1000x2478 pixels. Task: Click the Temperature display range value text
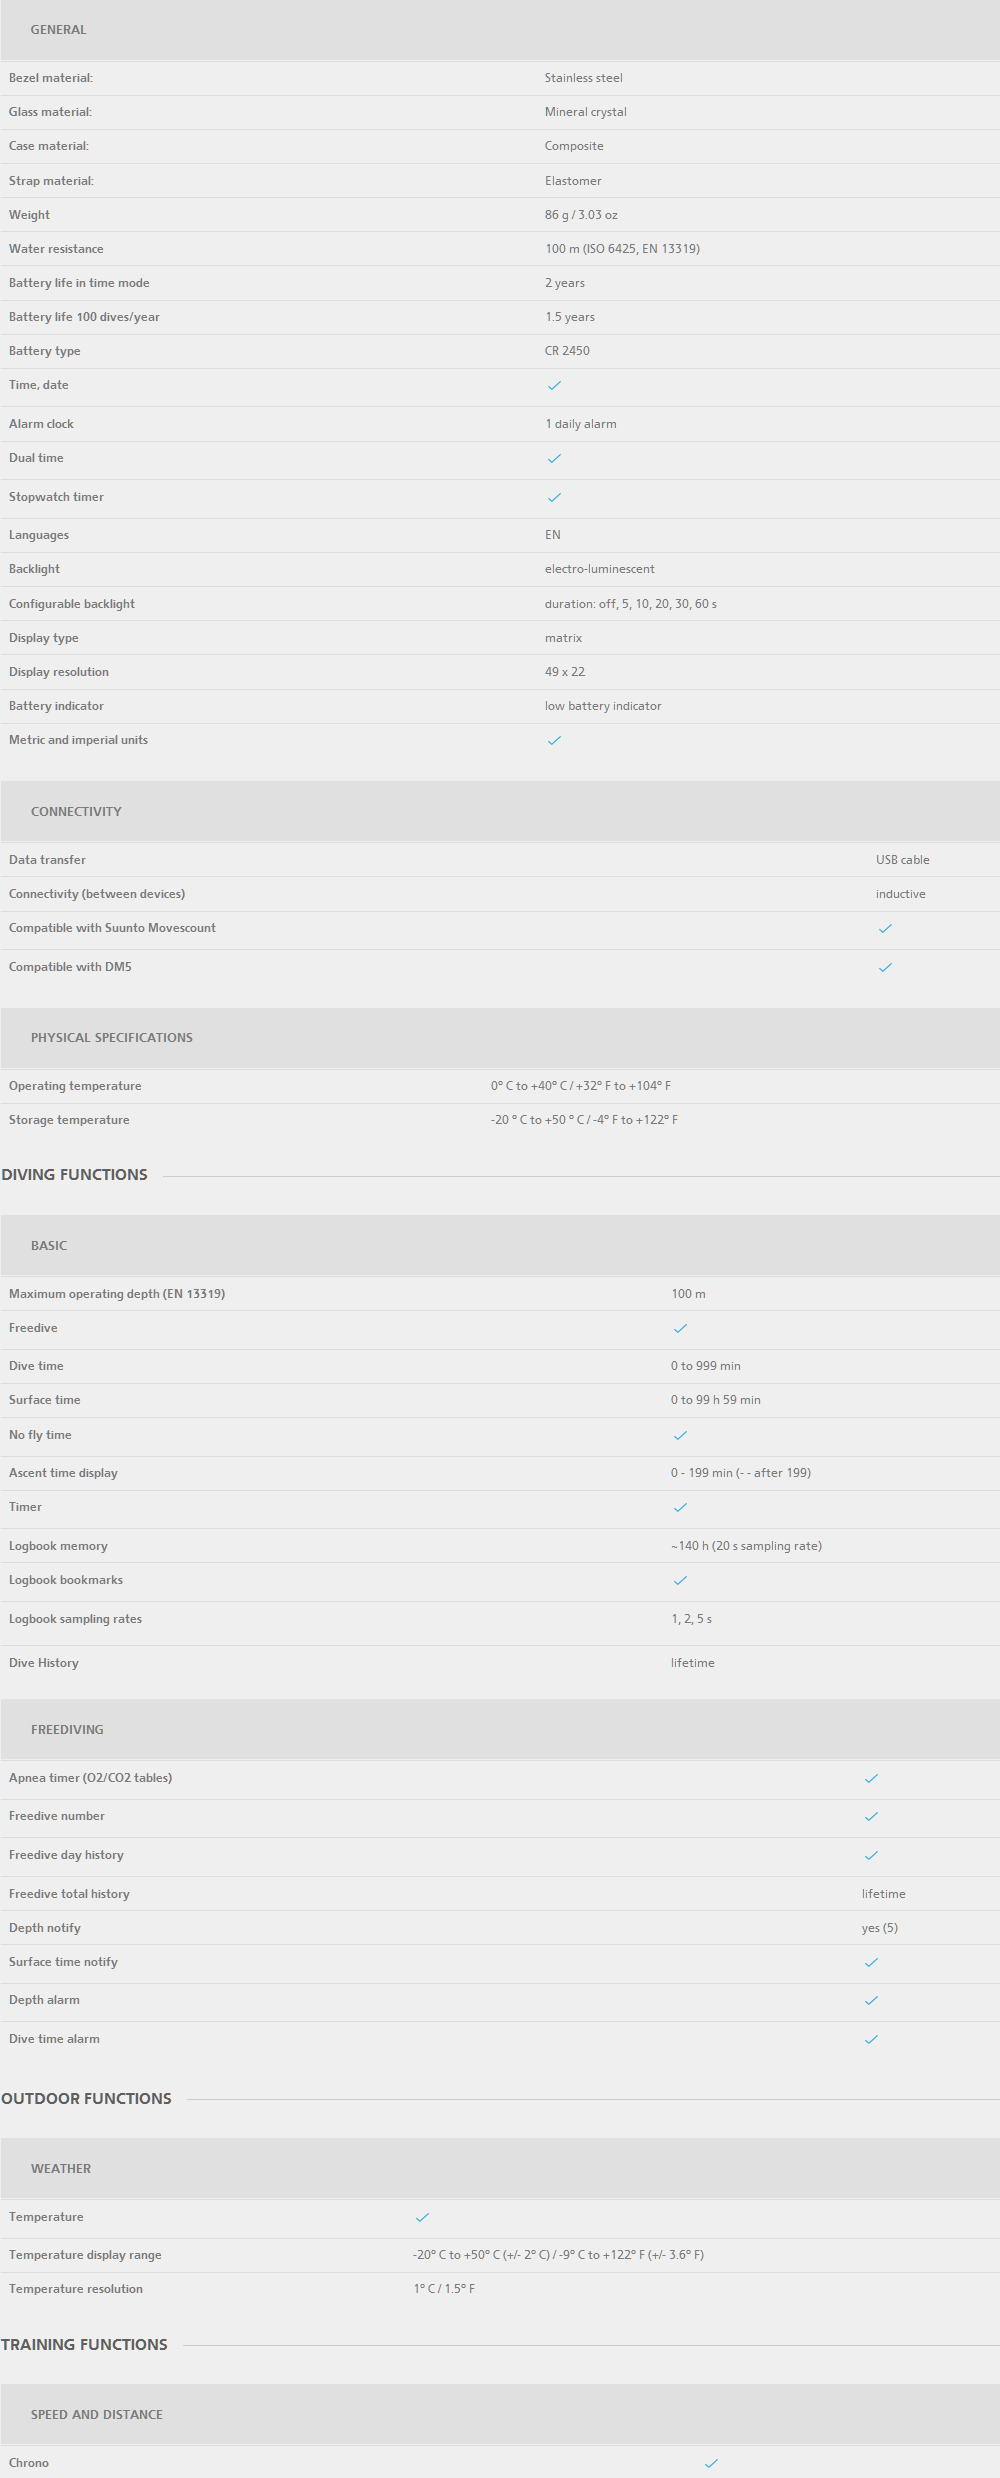[x=558, y=2255]
